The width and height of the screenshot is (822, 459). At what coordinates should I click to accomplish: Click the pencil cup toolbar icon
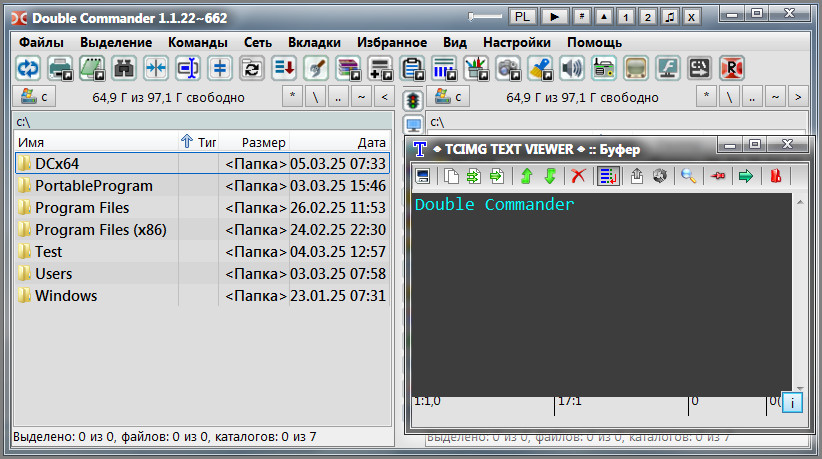(476, 68)
